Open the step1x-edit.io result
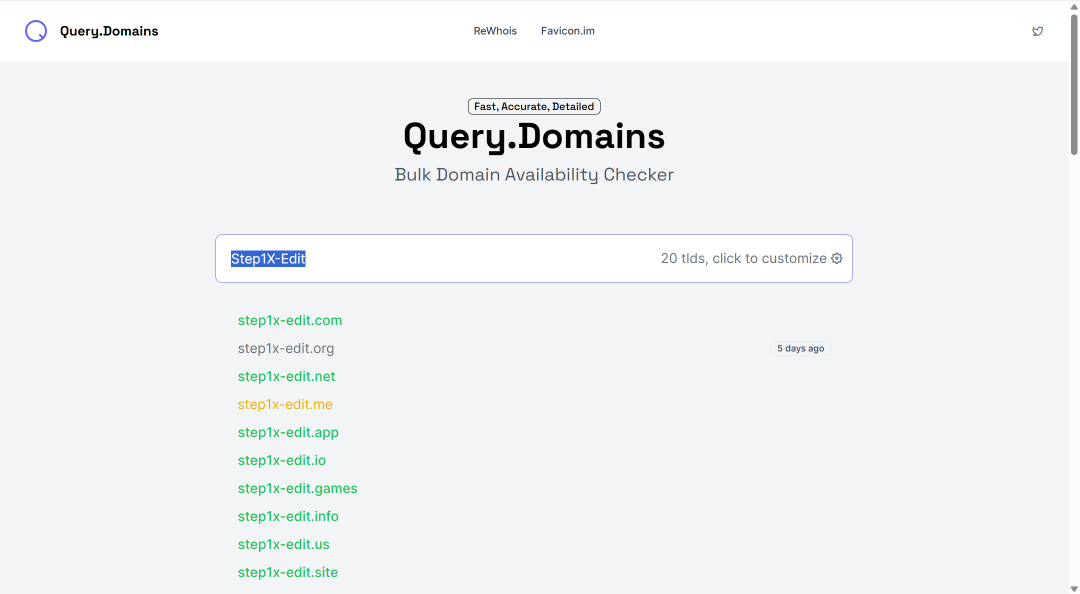Image resolution: width=1080 pixels, height=594 pixels. click(282, 460)
